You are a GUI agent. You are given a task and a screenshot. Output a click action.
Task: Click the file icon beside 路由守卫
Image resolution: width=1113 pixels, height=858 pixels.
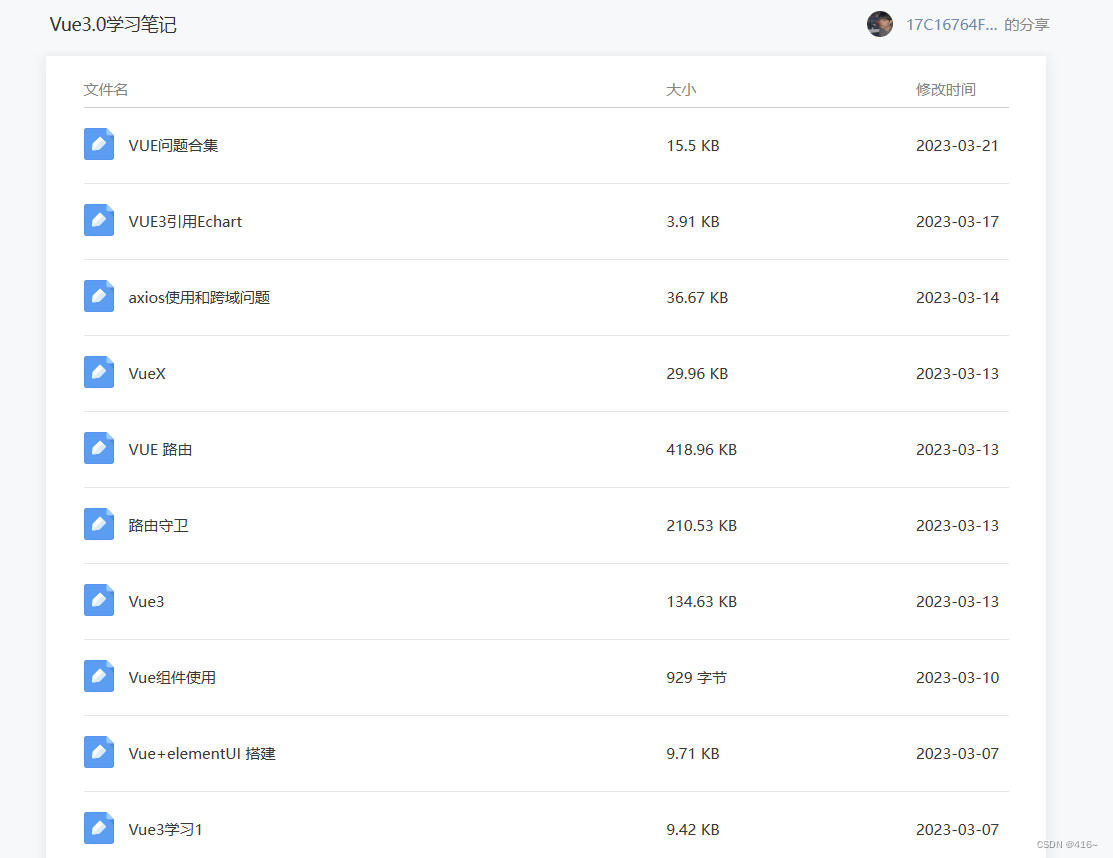click(99, 524)
